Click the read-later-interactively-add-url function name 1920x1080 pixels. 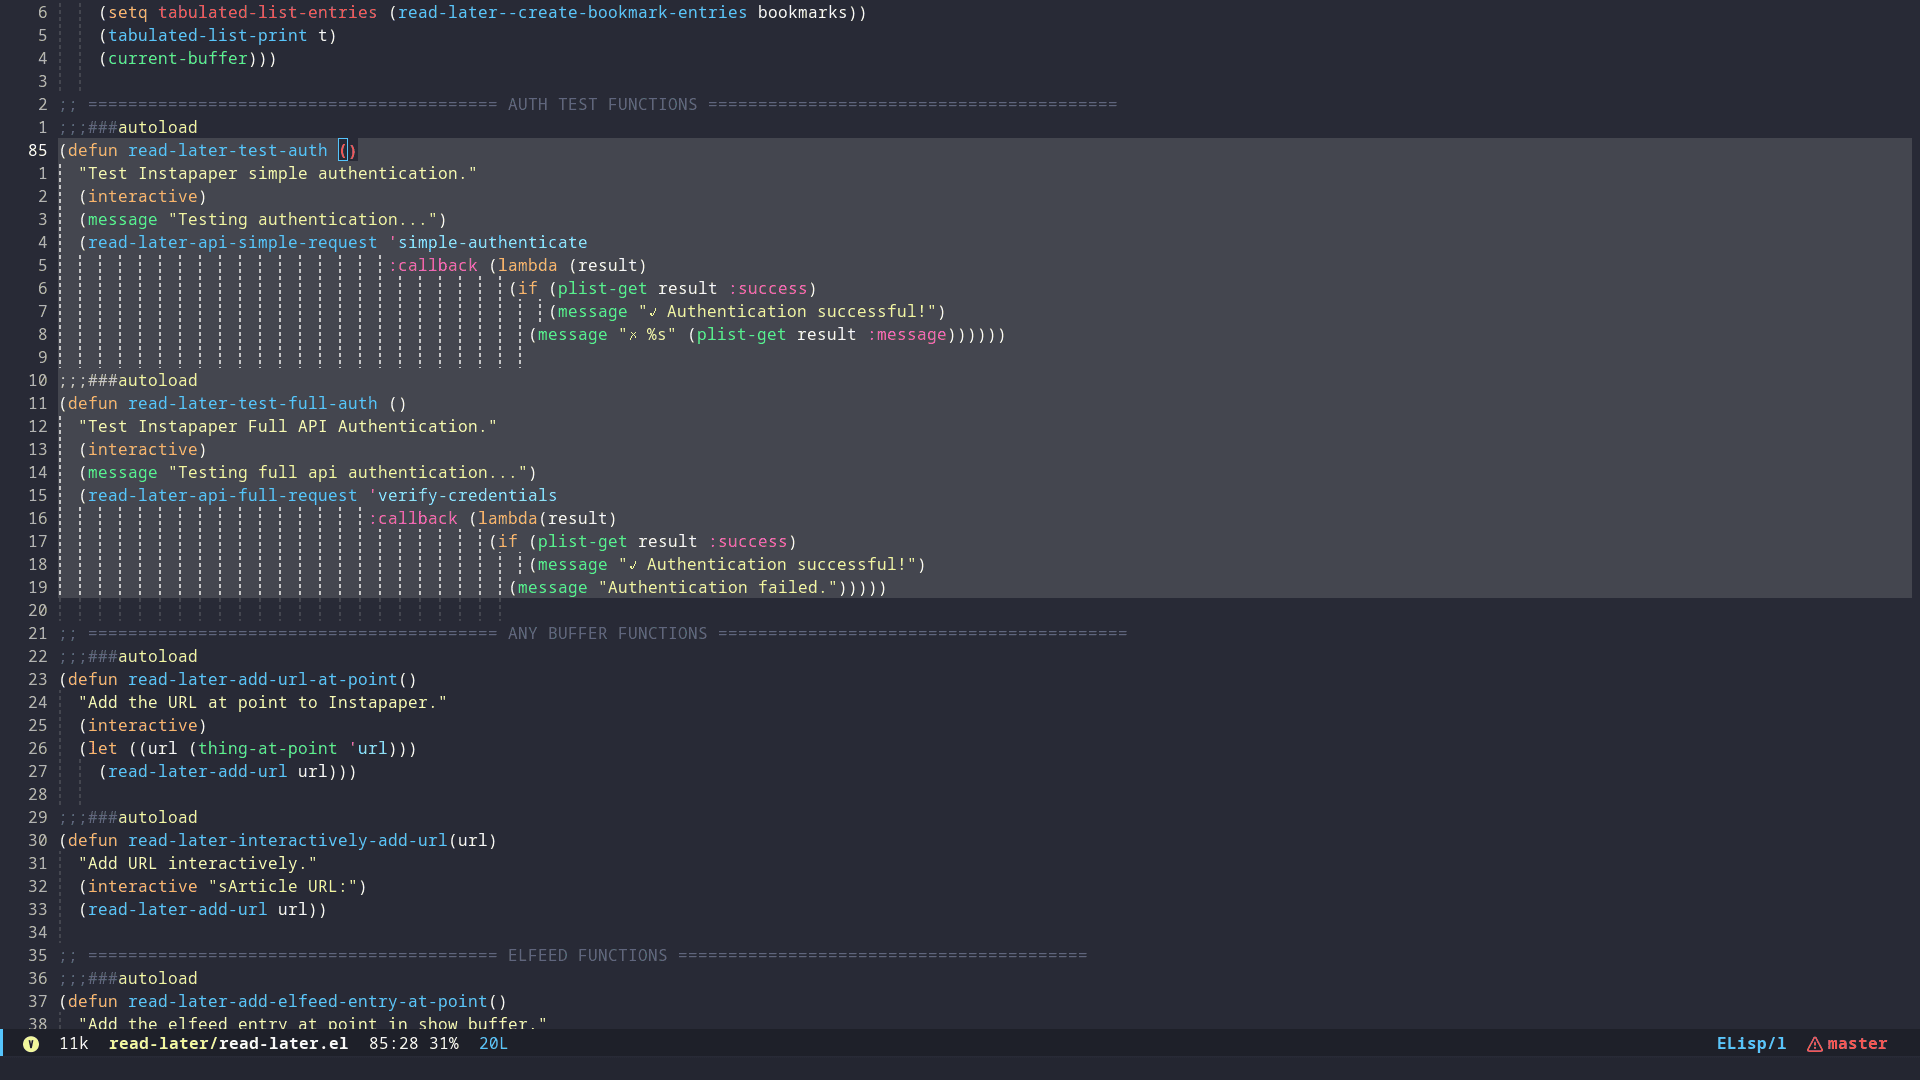point(288,841)
